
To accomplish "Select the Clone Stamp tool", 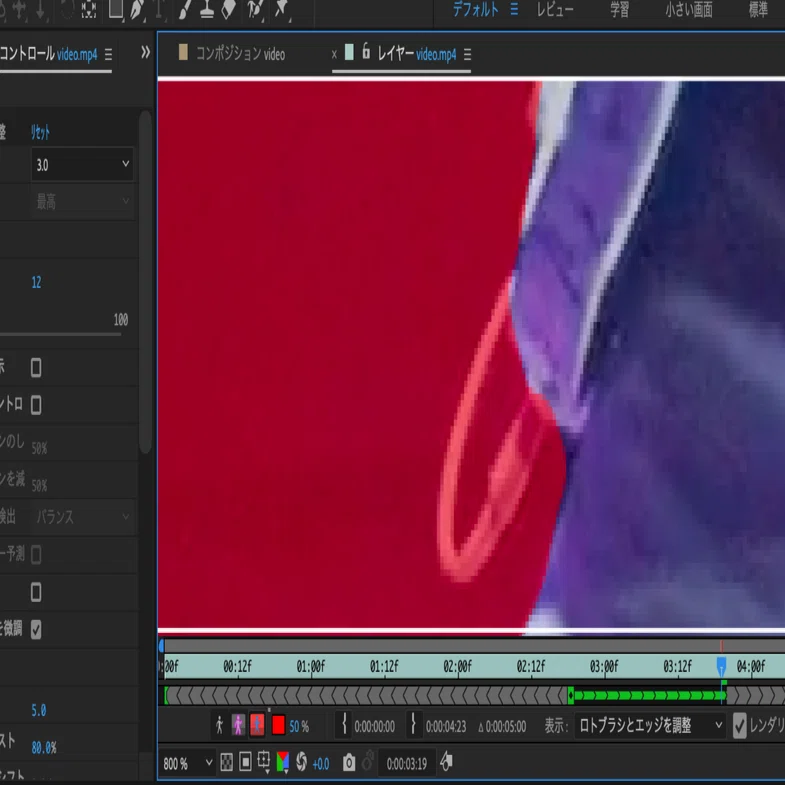I will coord(207,10).
